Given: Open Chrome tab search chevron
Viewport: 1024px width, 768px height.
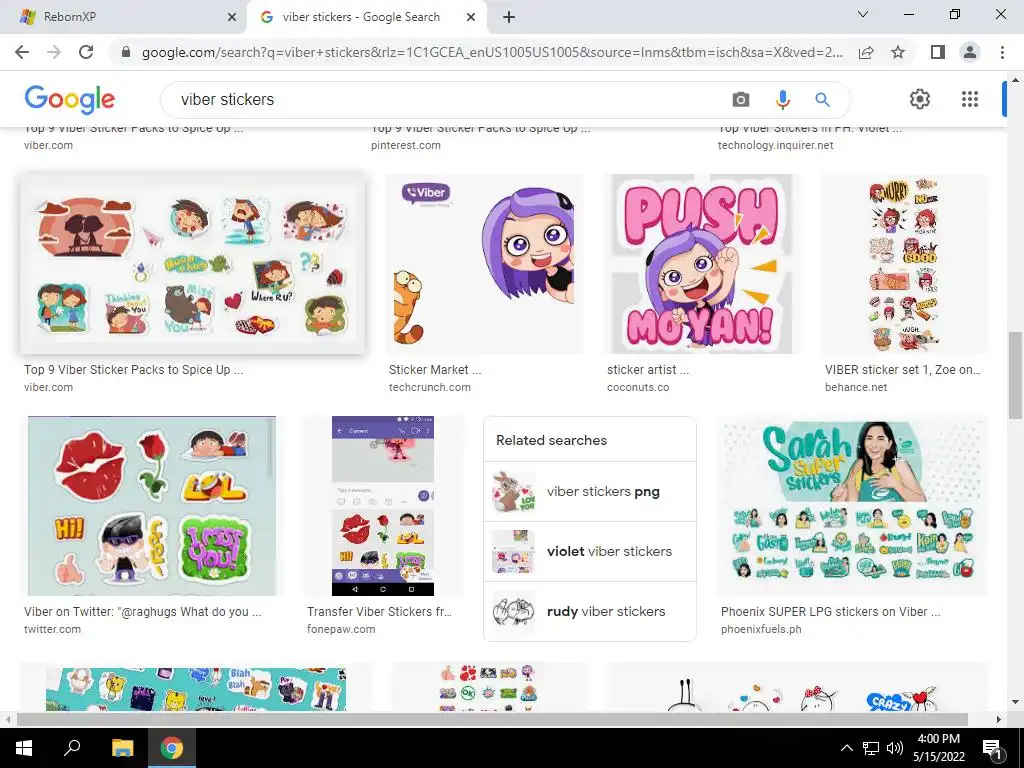Looking at the screenshot, I should pyautogui.click(x=863, y=14).
